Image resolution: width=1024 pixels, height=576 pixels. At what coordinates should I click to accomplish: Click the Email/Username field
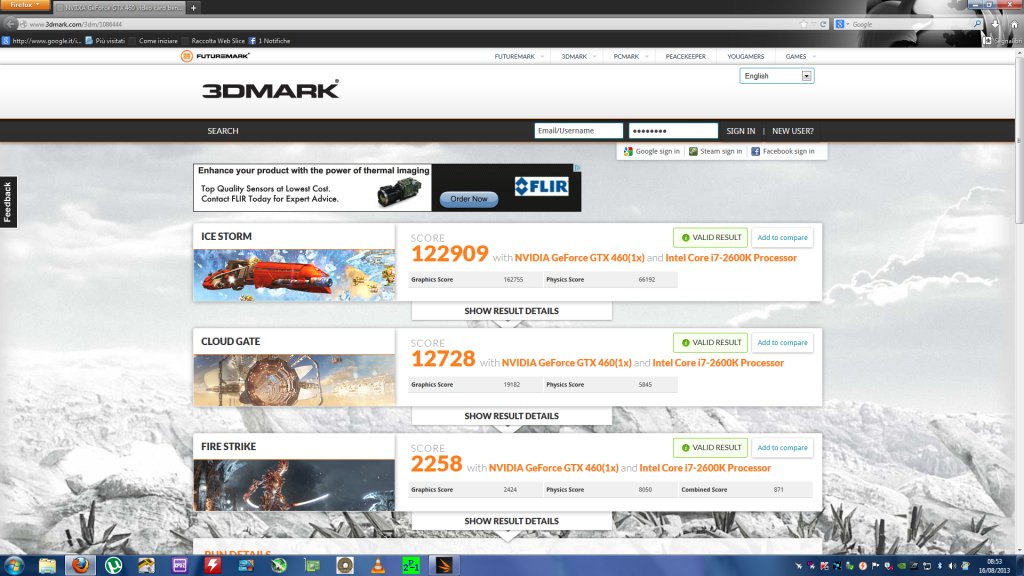click(x=578, y=131)
